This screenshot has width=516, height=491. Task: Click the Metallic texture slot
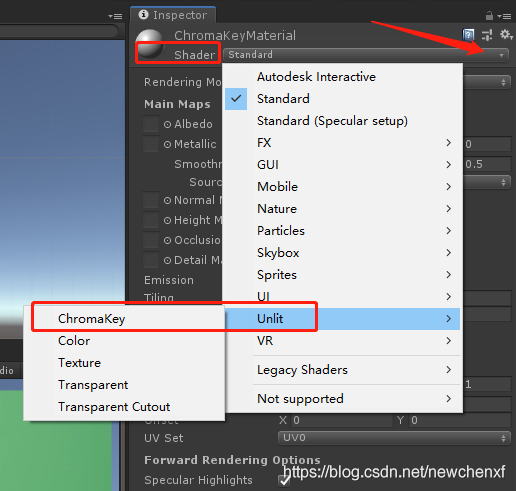[151, 144]
